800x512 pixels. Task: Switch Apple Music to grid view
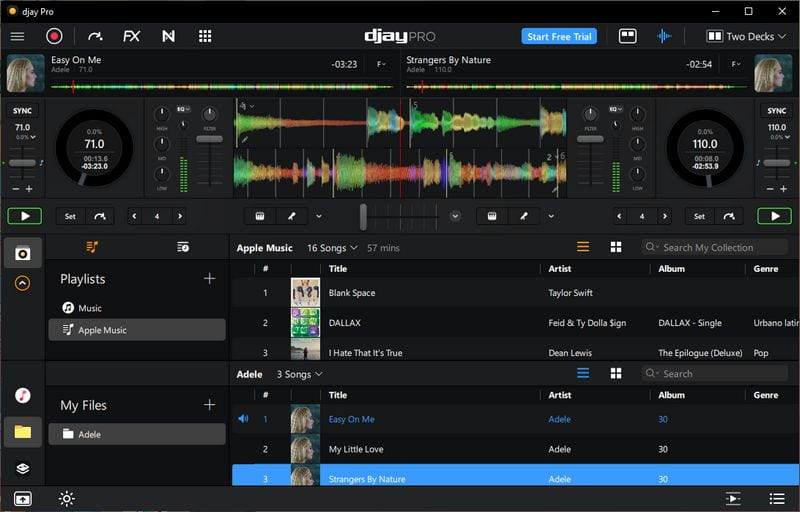click(x=616, y=247)
